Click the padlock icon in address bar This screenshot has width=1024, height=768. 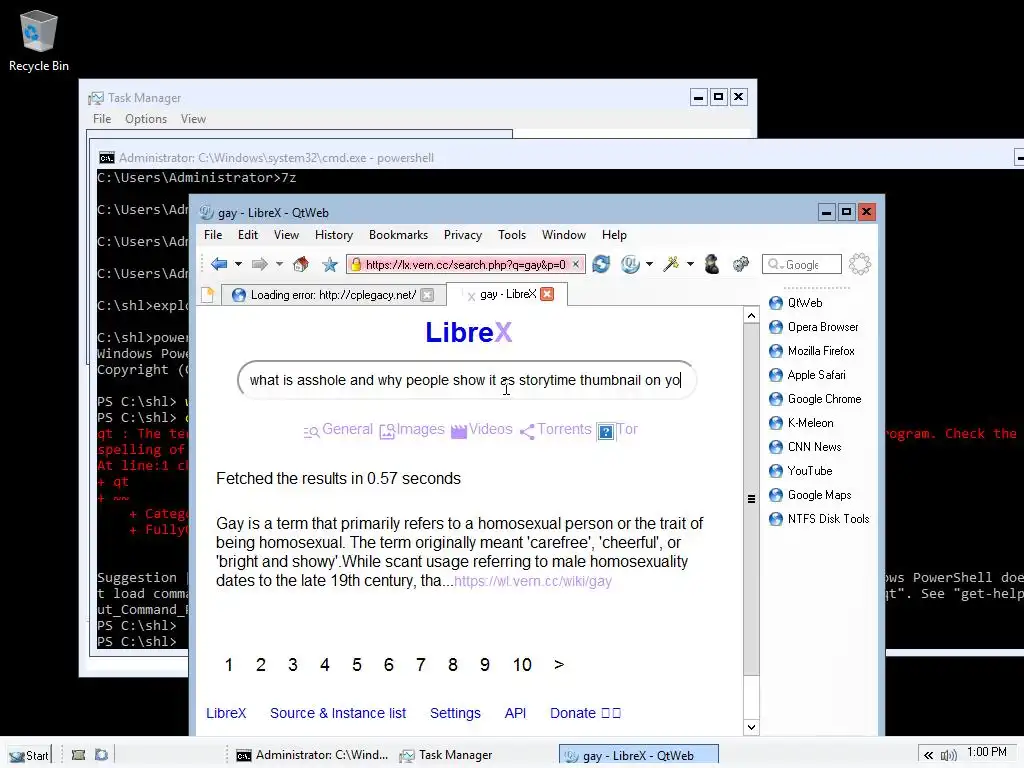(356, 264)
